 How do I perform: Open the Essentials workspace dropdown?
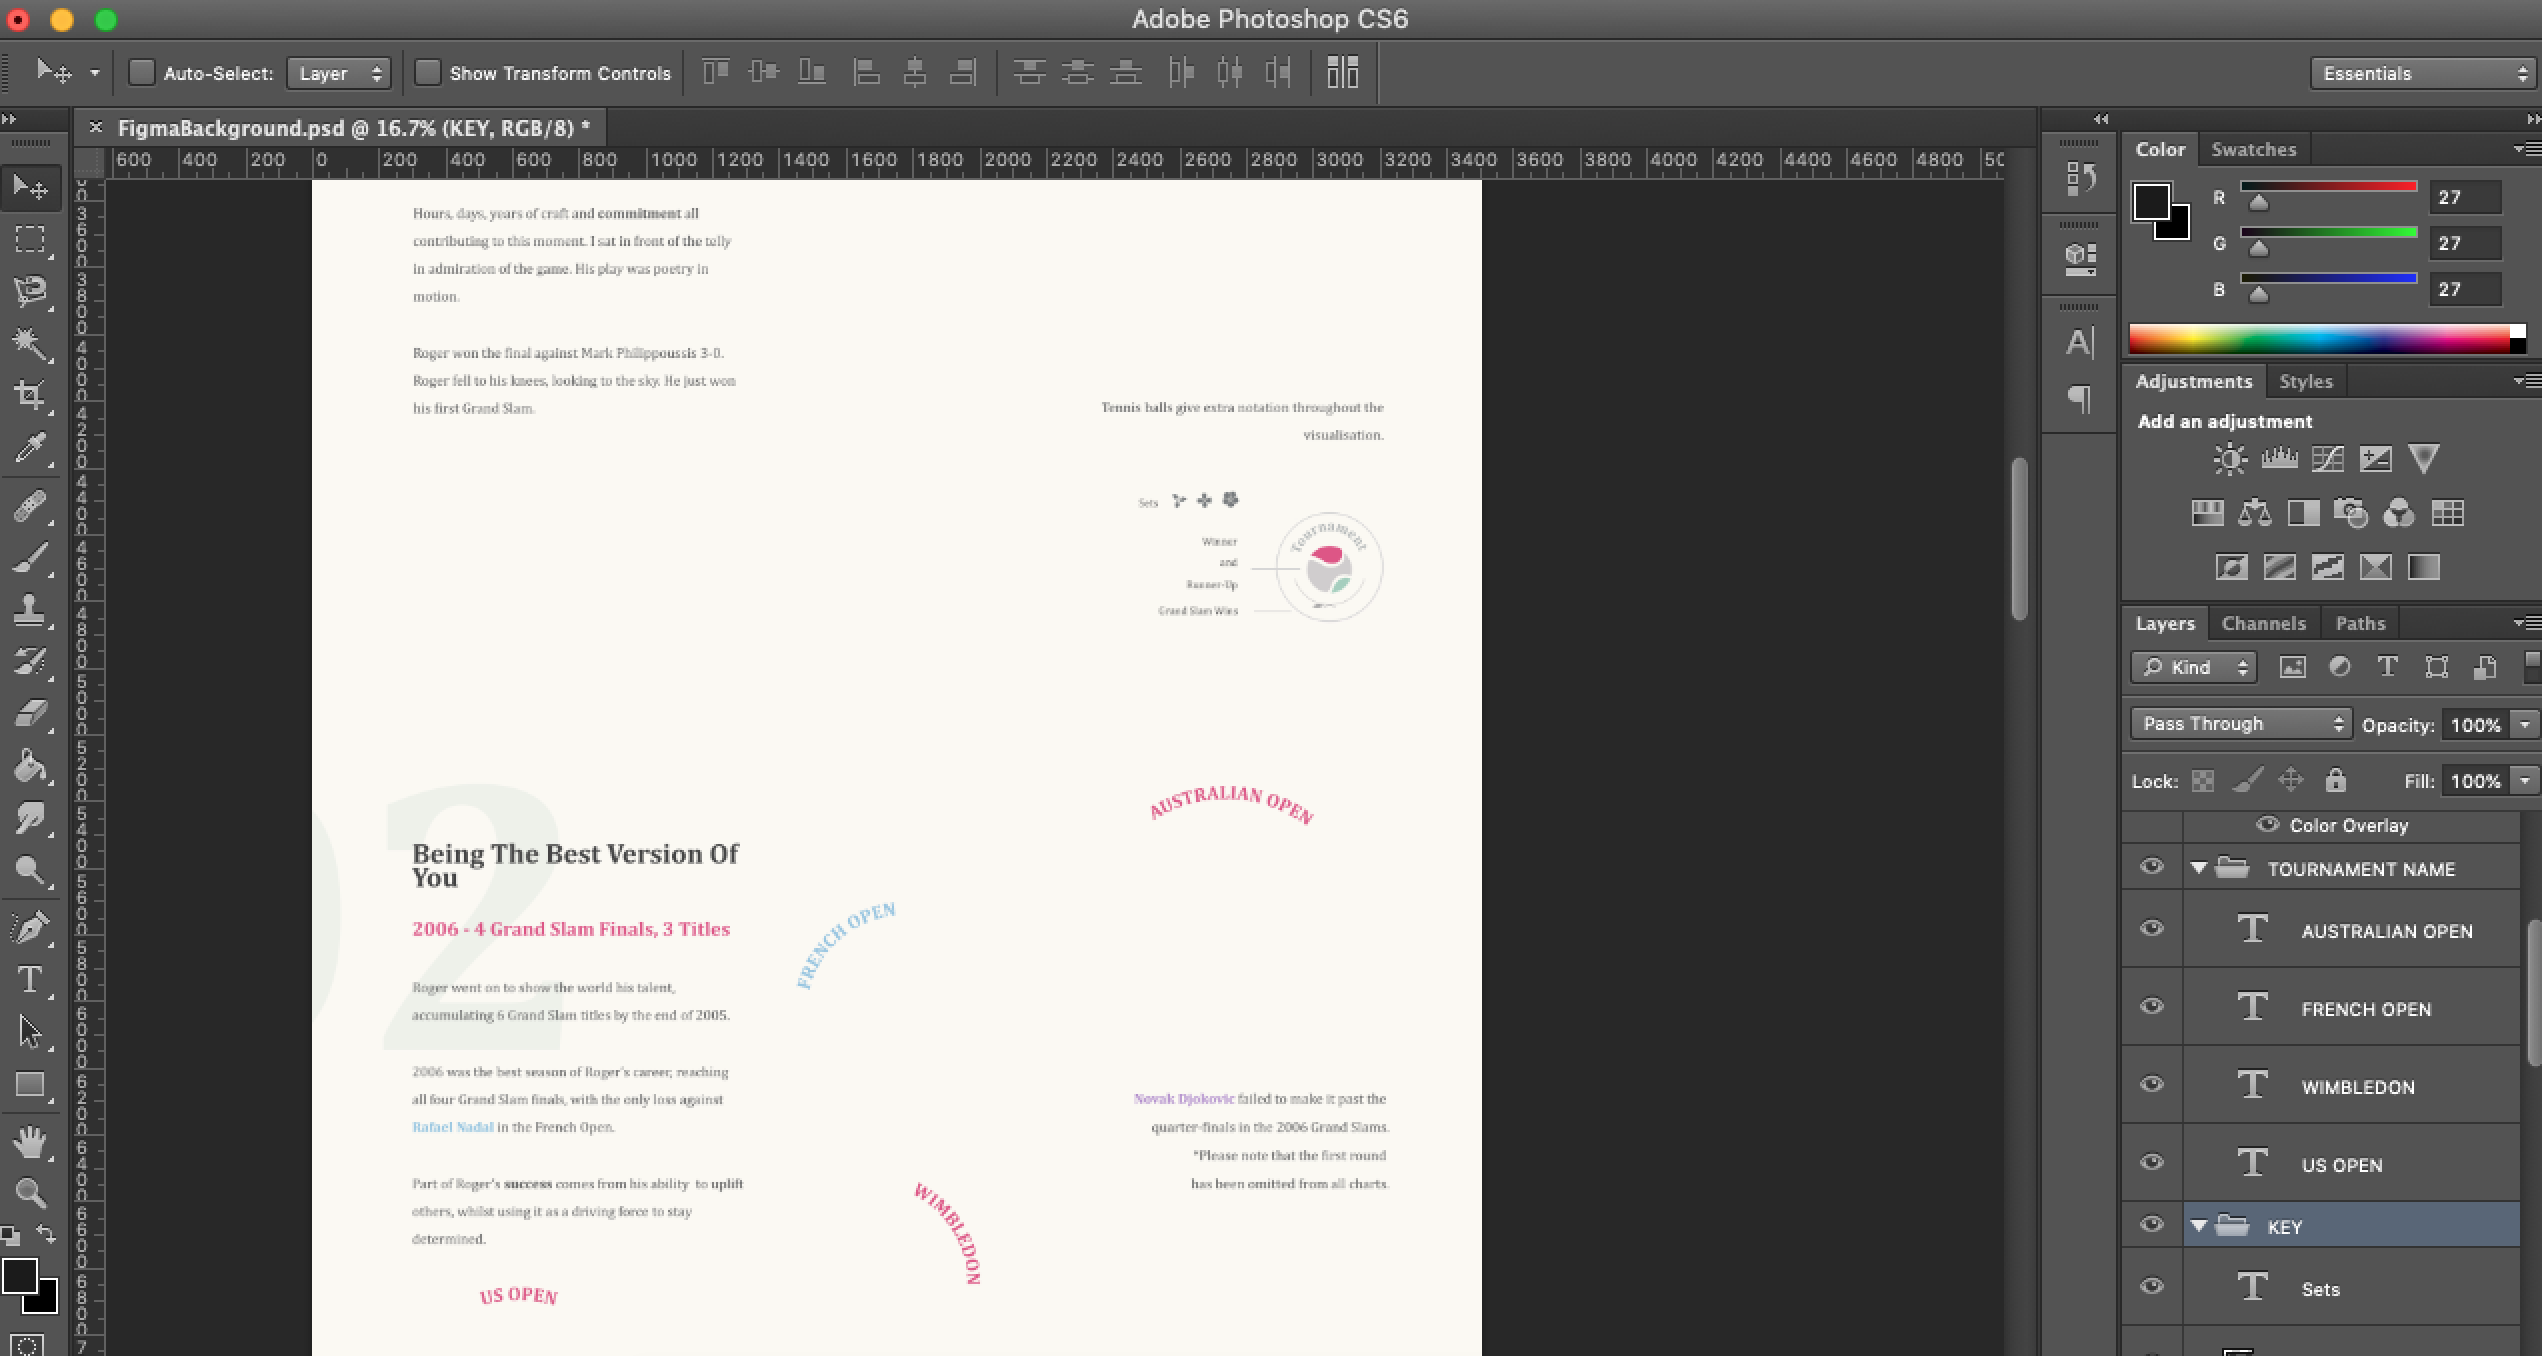(x=2422, y=73)
